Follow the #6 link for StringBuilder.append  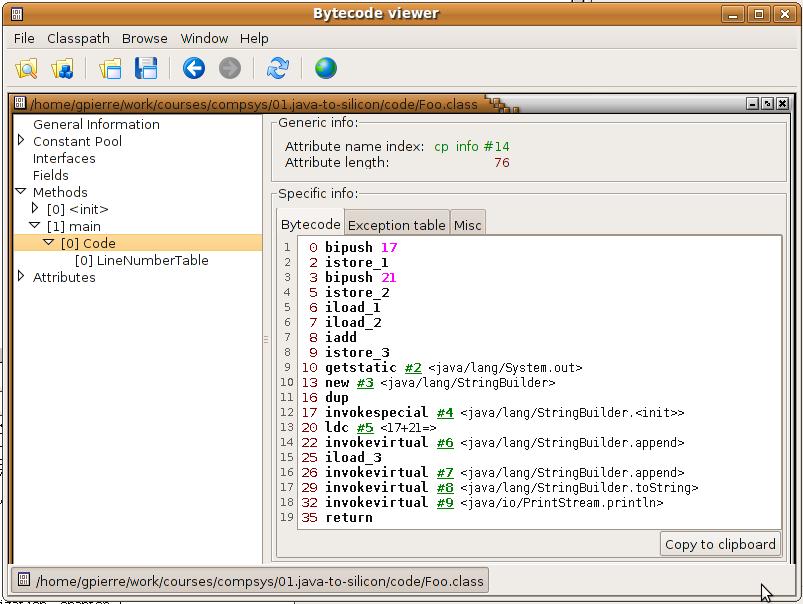(x=445, y=443)
